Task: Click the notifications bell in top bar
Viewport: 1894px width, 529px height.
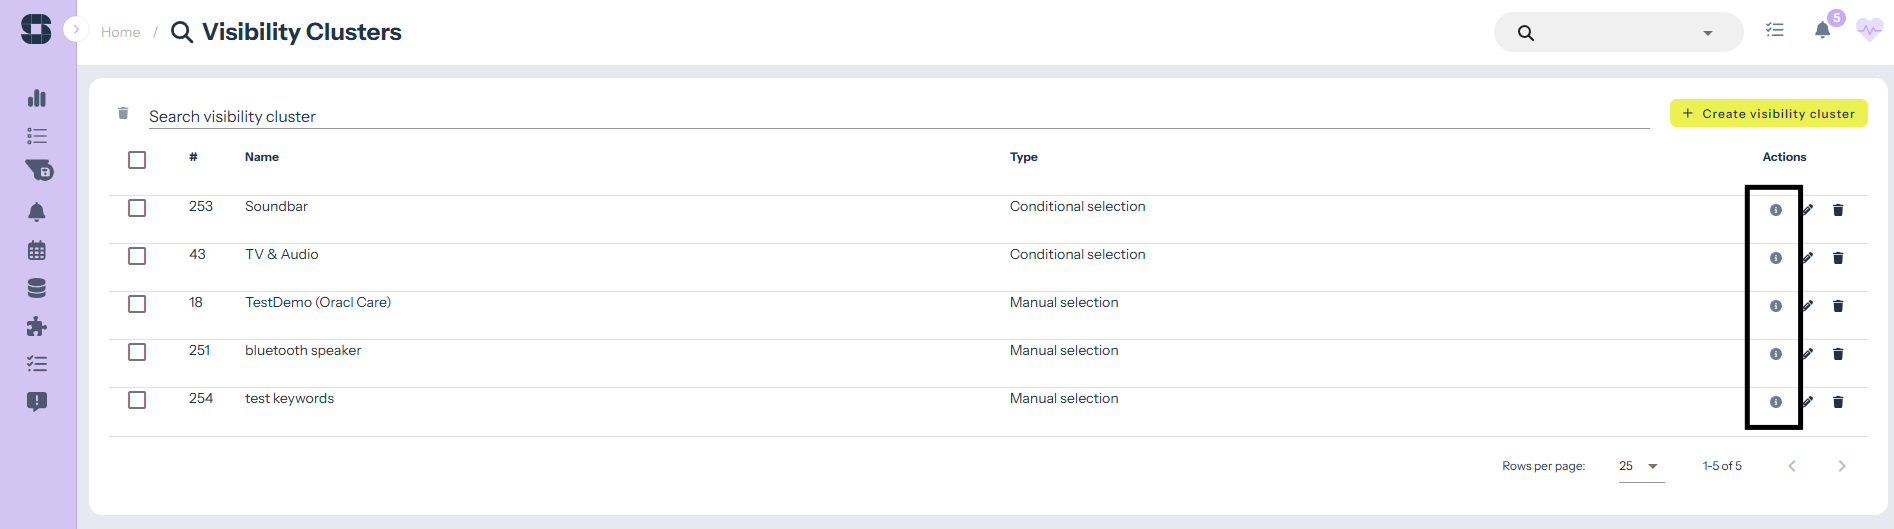Action: (x=1823, y=30)
